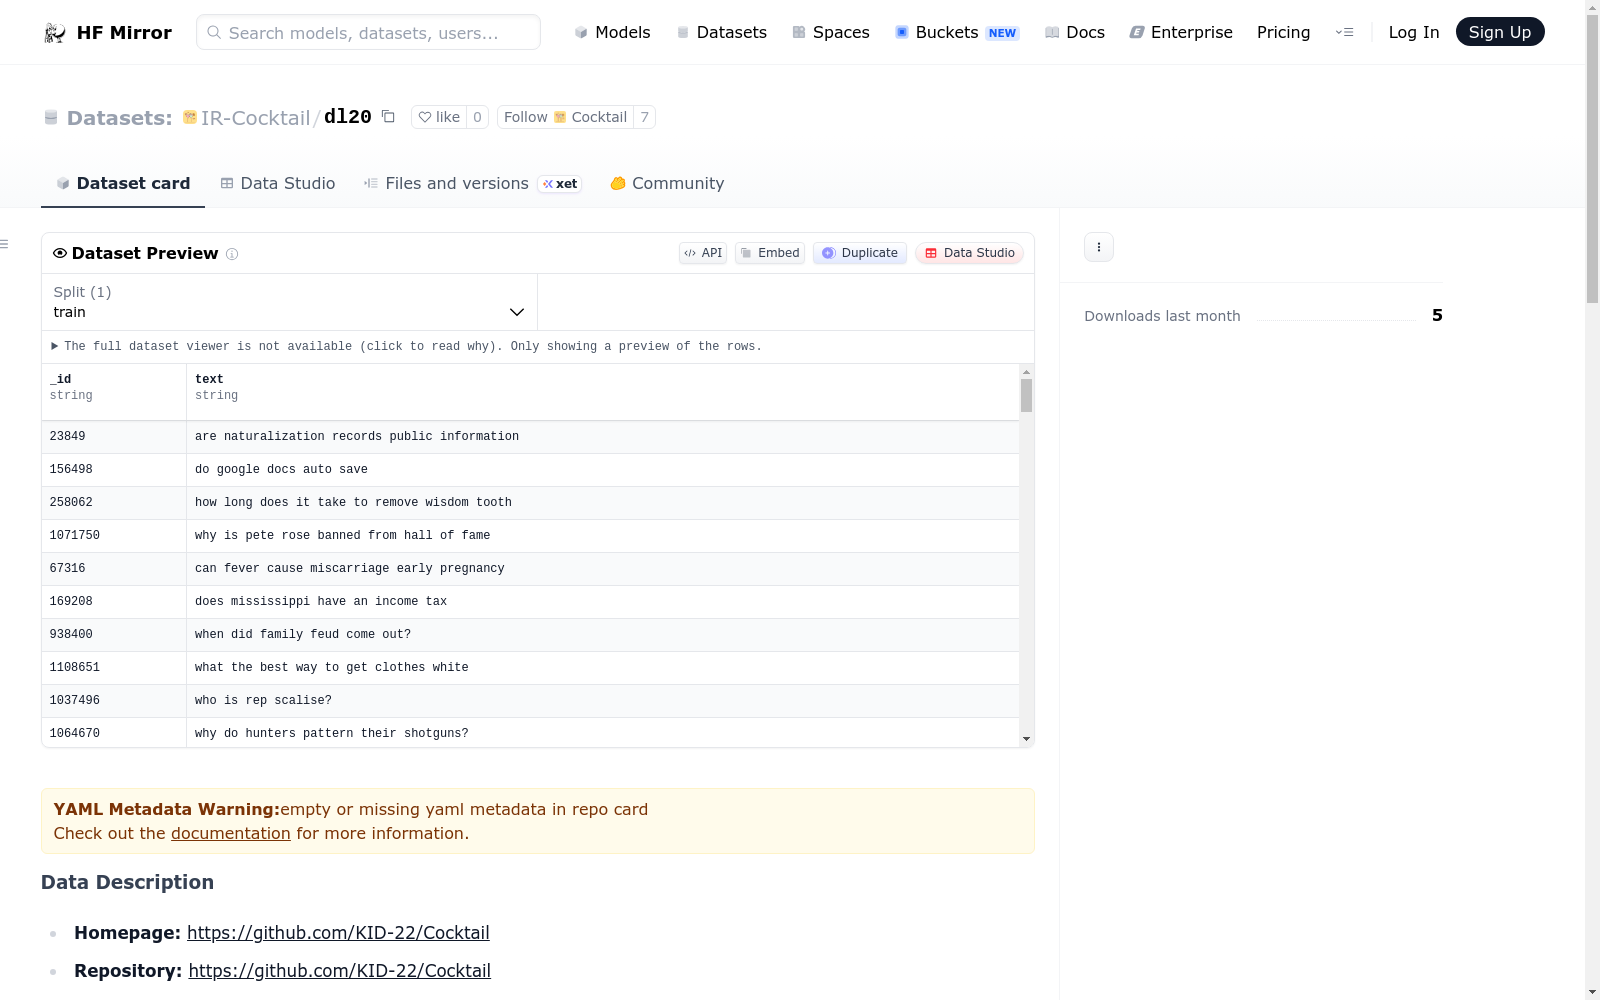1600x1000 pixels.
Task: Click the like count 0
Action: tap(477, 117)
